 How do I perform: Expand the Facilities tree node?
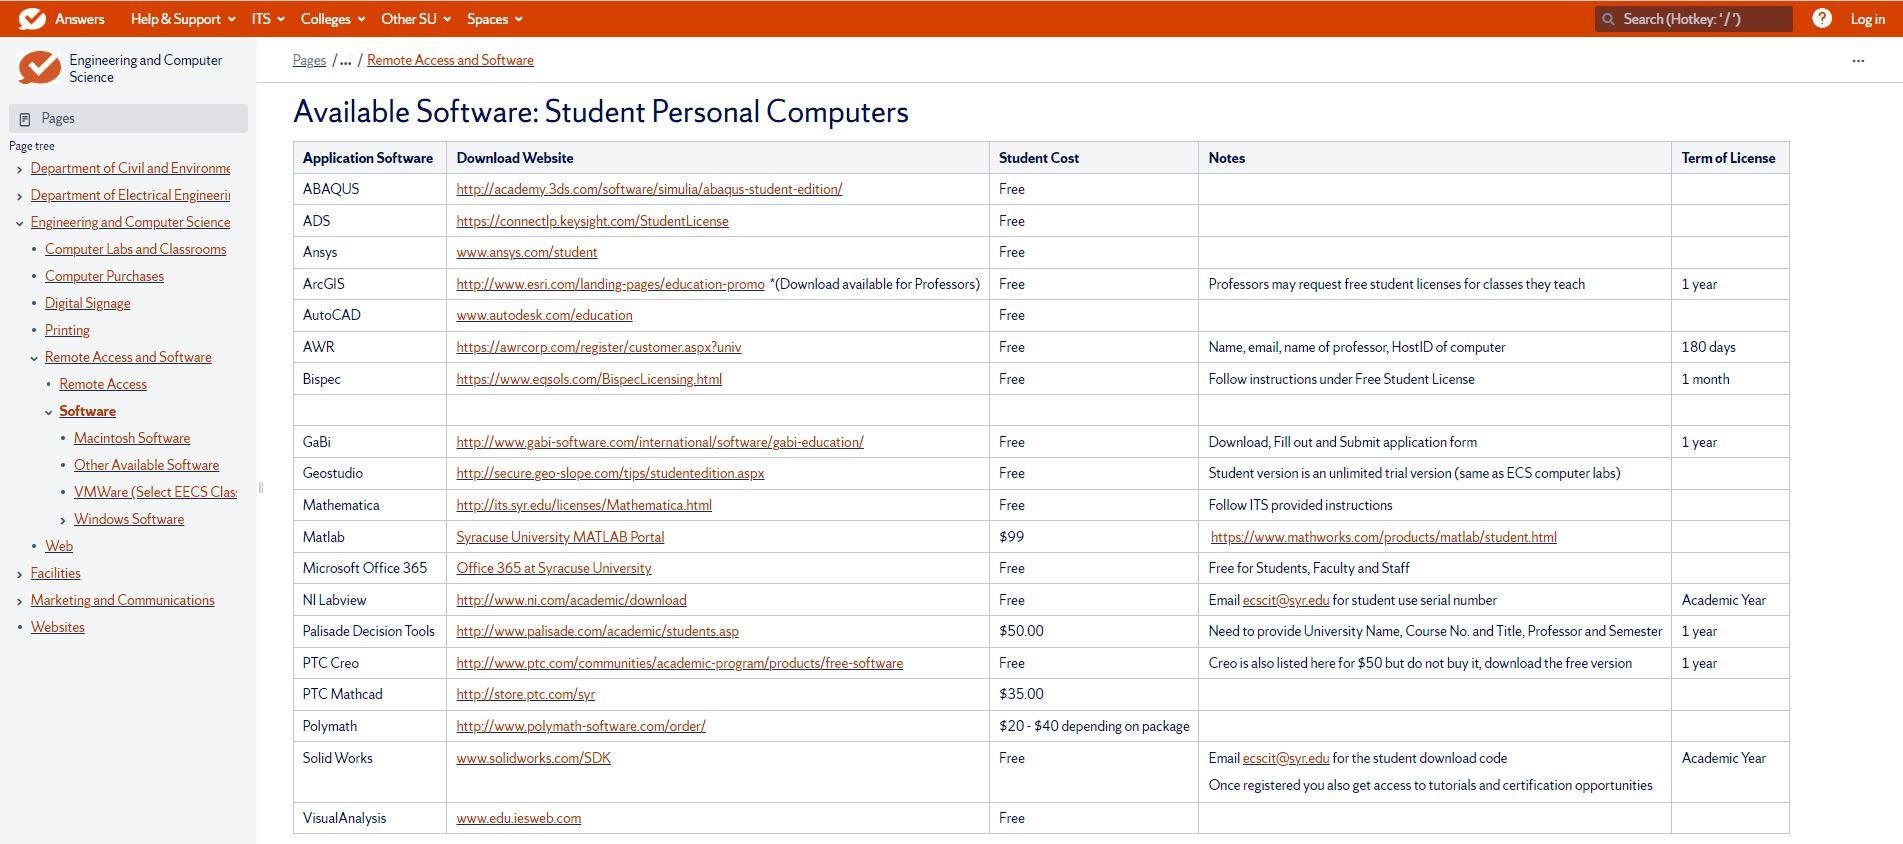[x=20, y=574]
